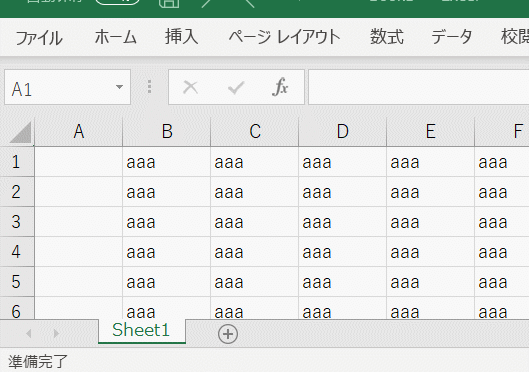Viewport: 529px width, 372px height.
Task: Switch to the ホーム ribbon tab
Action: 115,37
